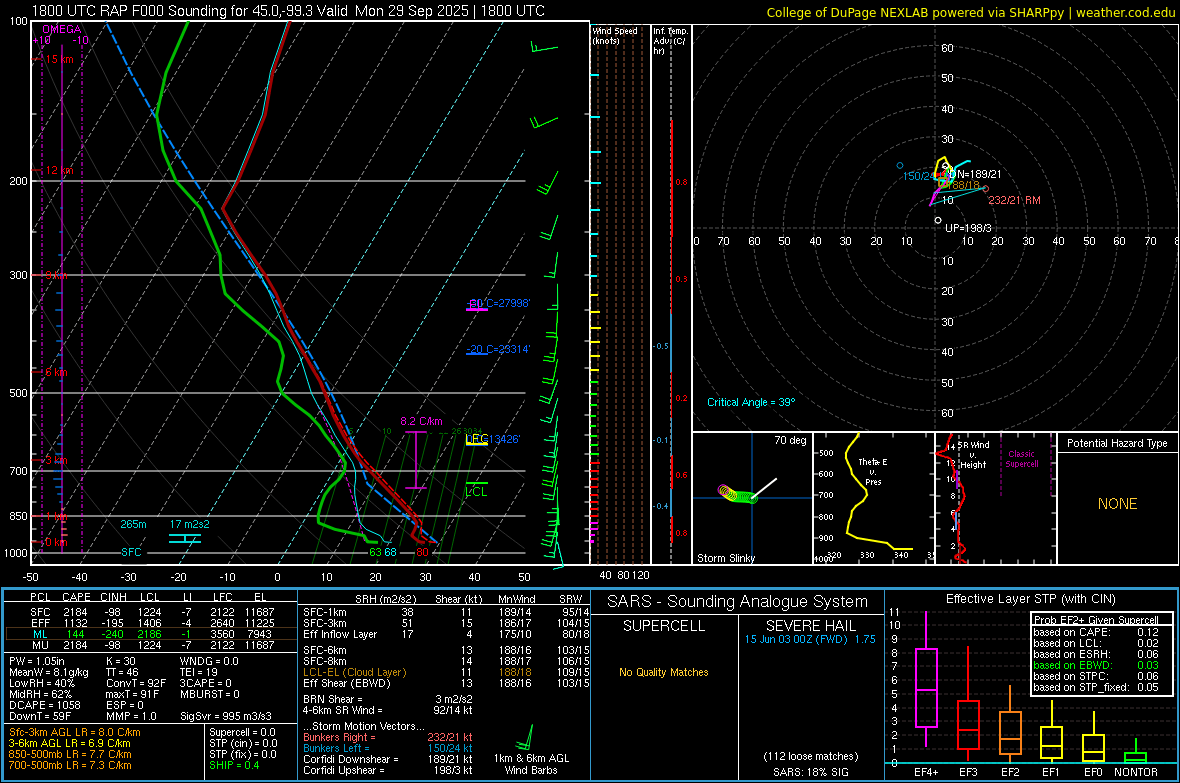Select the Effective Layer STP (with CIN) title
Image resolution: width=1180 pixels, height=783 pixels.
point(1031,599)
